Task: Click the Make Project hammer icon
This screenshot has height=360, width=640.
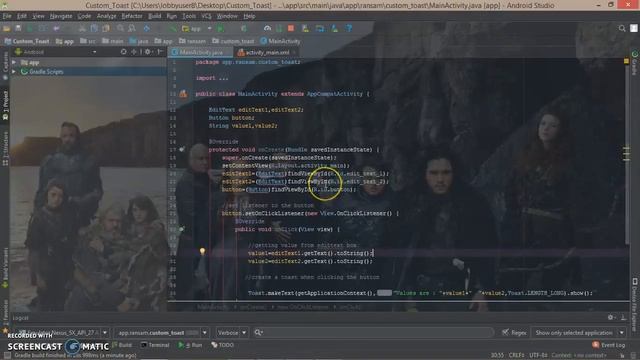Action: (173, 29)
